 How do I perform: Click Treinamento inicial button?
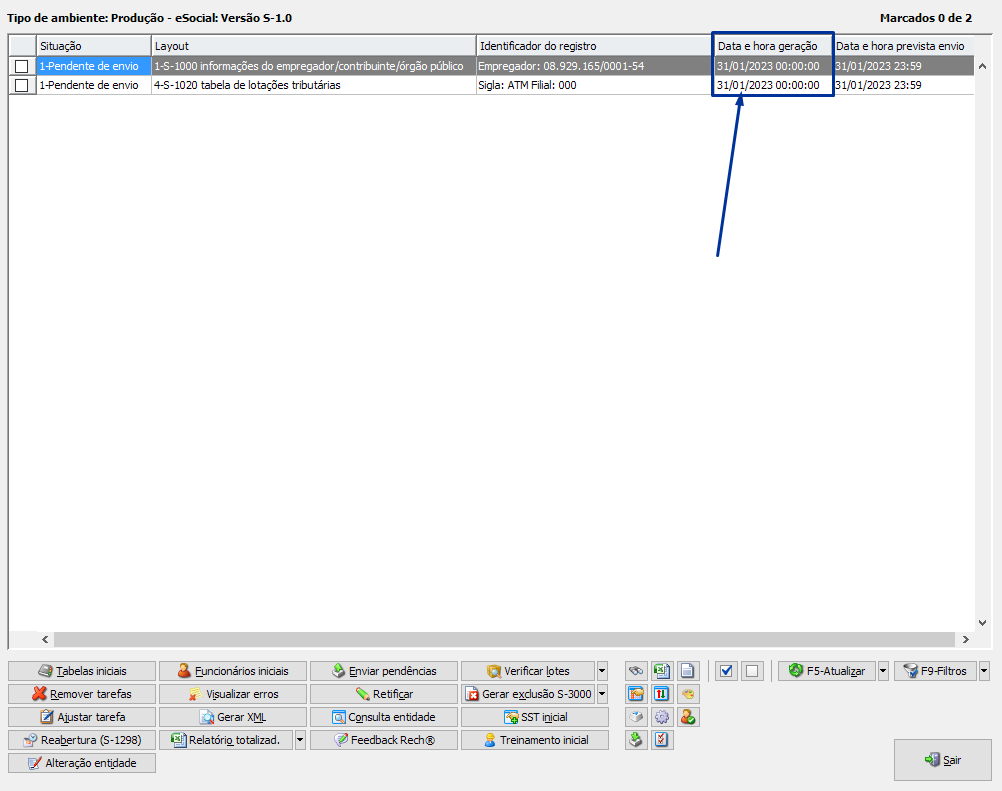click(x=535, y=740)
